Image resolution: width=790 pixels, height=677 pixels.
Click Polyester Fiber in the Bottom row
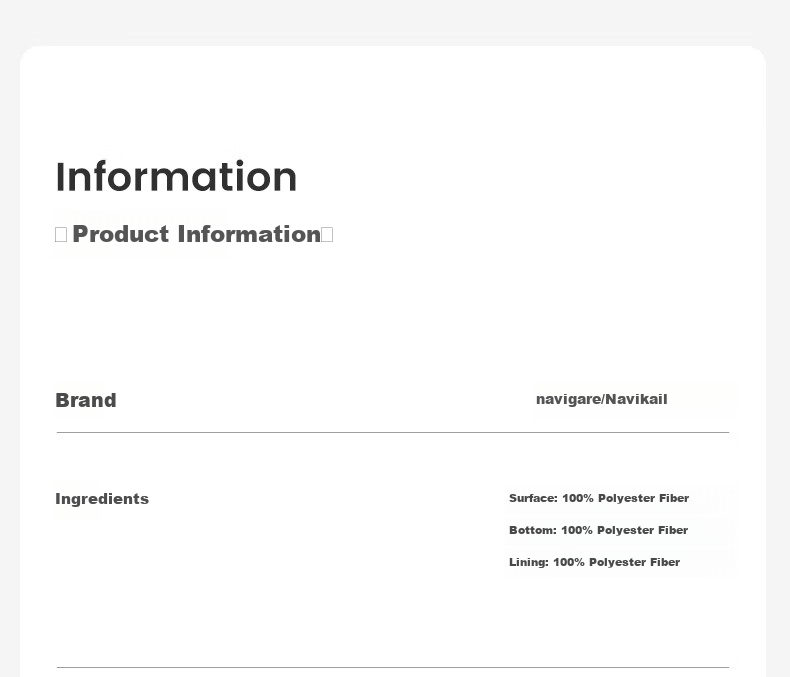click(x=642, y=530)
